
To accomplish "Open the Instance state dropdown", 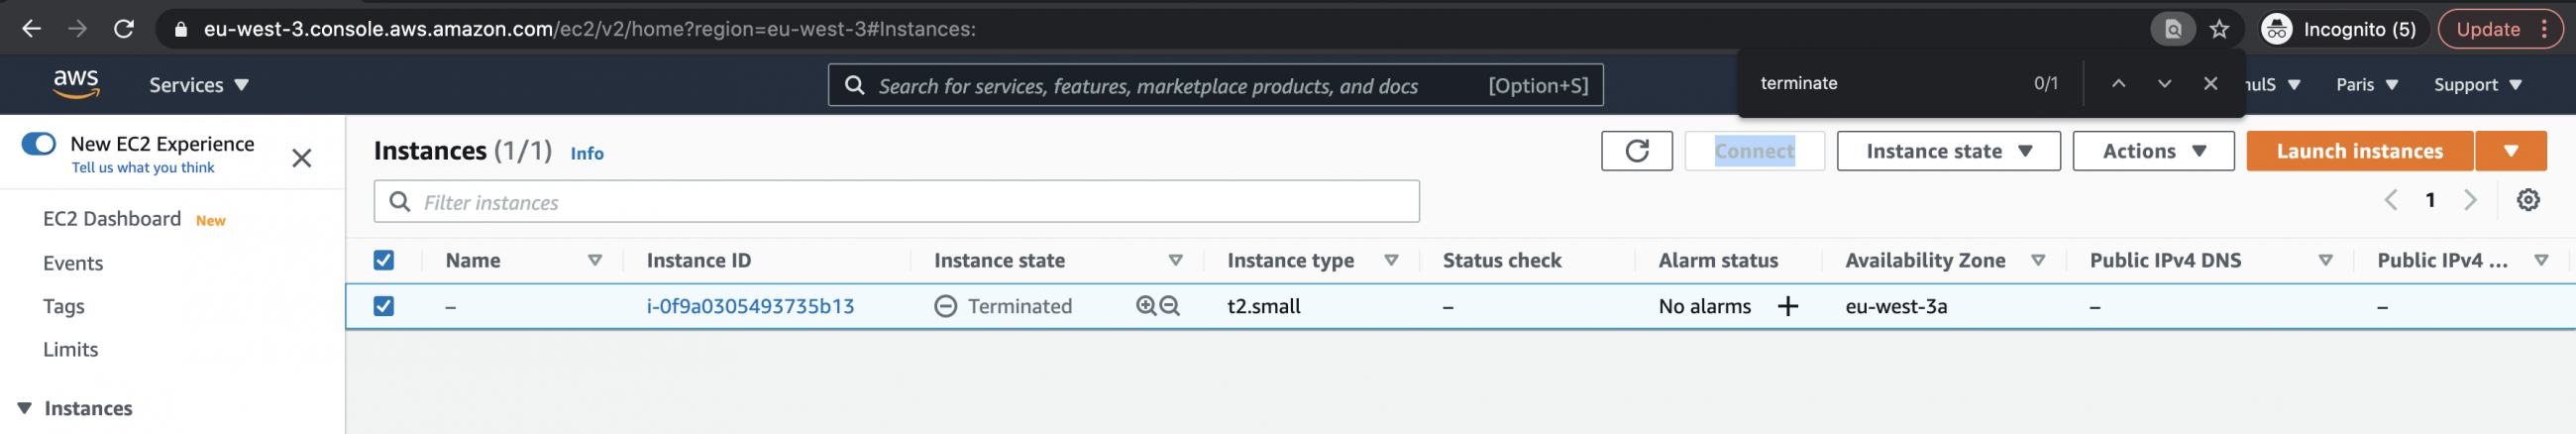I will (1947, 151).
